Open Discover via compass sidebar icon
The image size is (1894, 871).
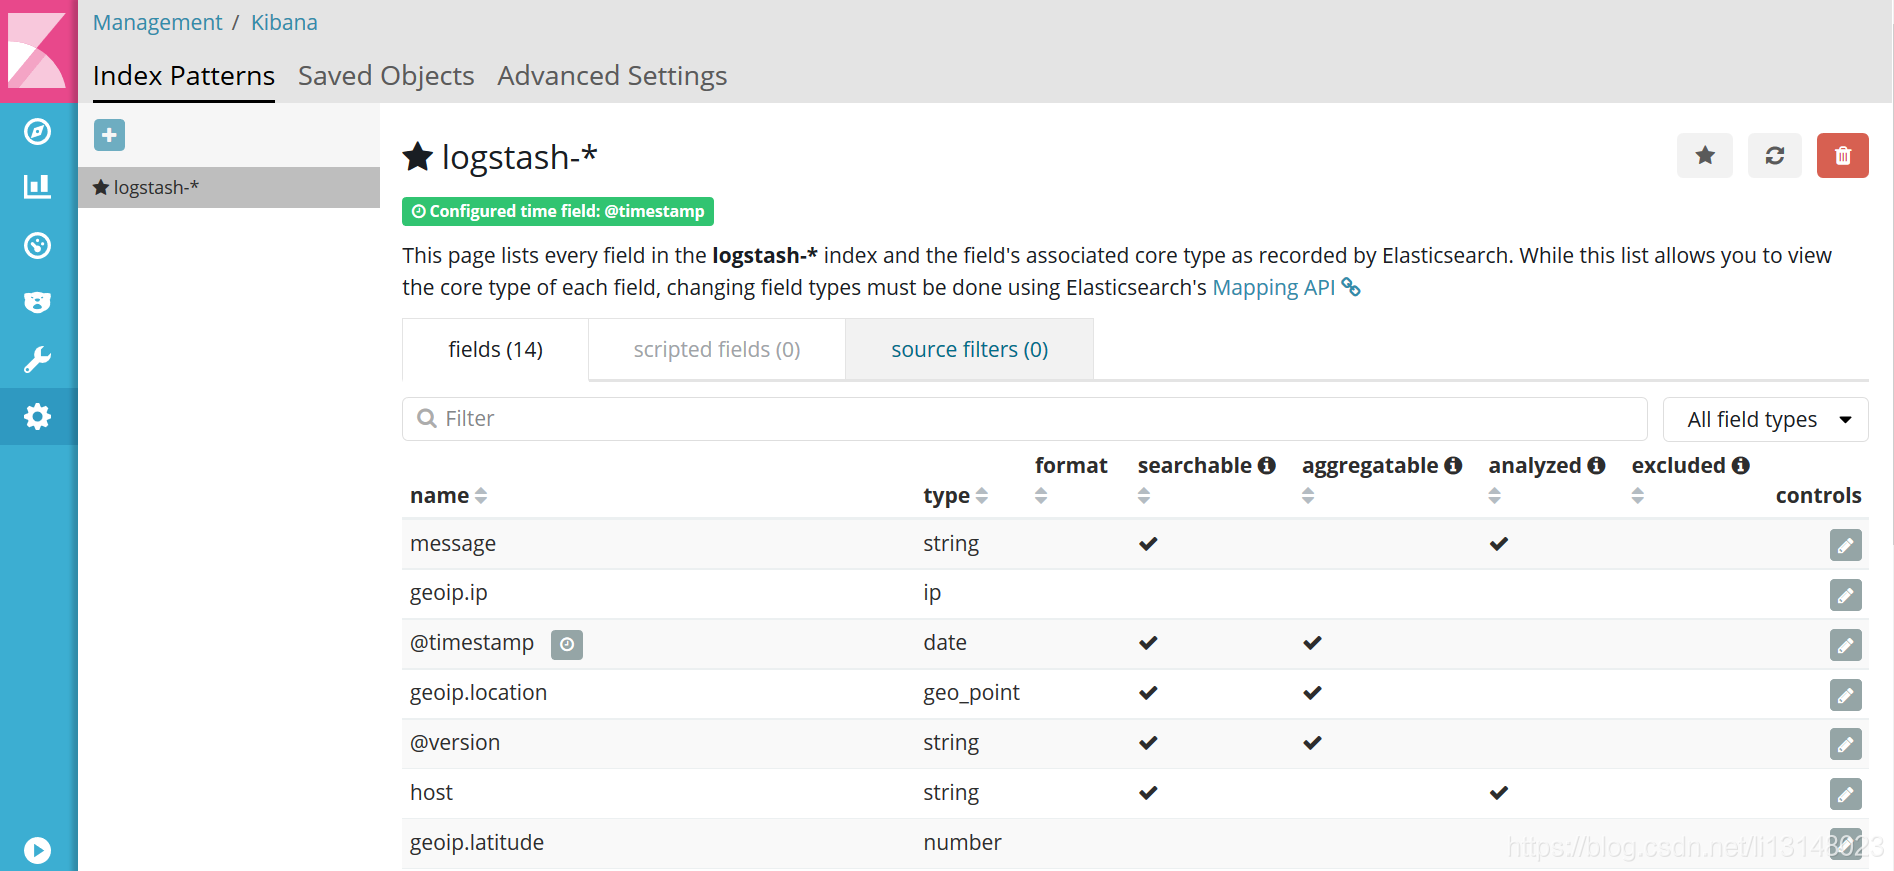pyautogui.click(x=38, y=132)
